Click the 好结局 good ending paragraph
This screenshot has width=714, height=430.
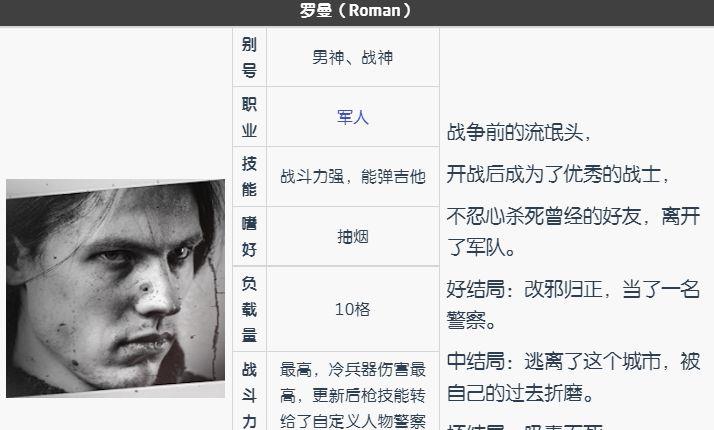573,305
